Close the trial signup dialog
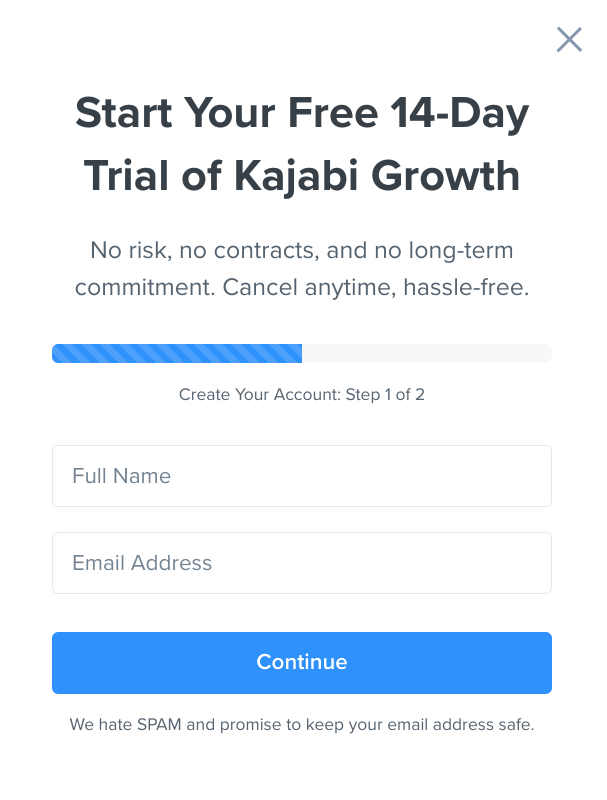This screenshot has width=607, height=800. point(569,40)
